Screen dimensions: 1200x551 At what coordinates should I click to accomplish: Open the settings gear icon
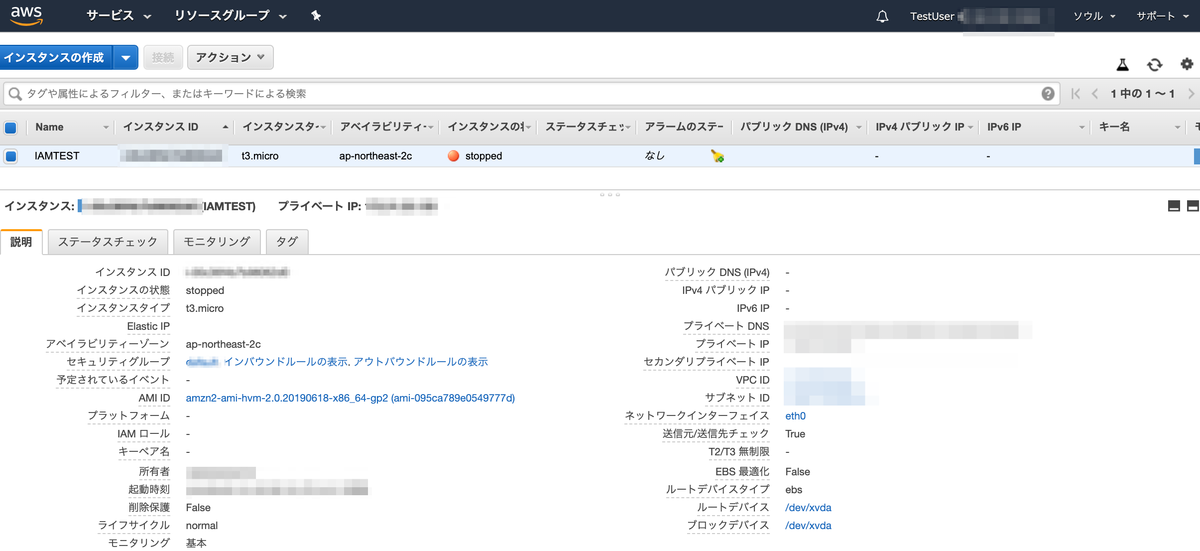click(1187, 64)
